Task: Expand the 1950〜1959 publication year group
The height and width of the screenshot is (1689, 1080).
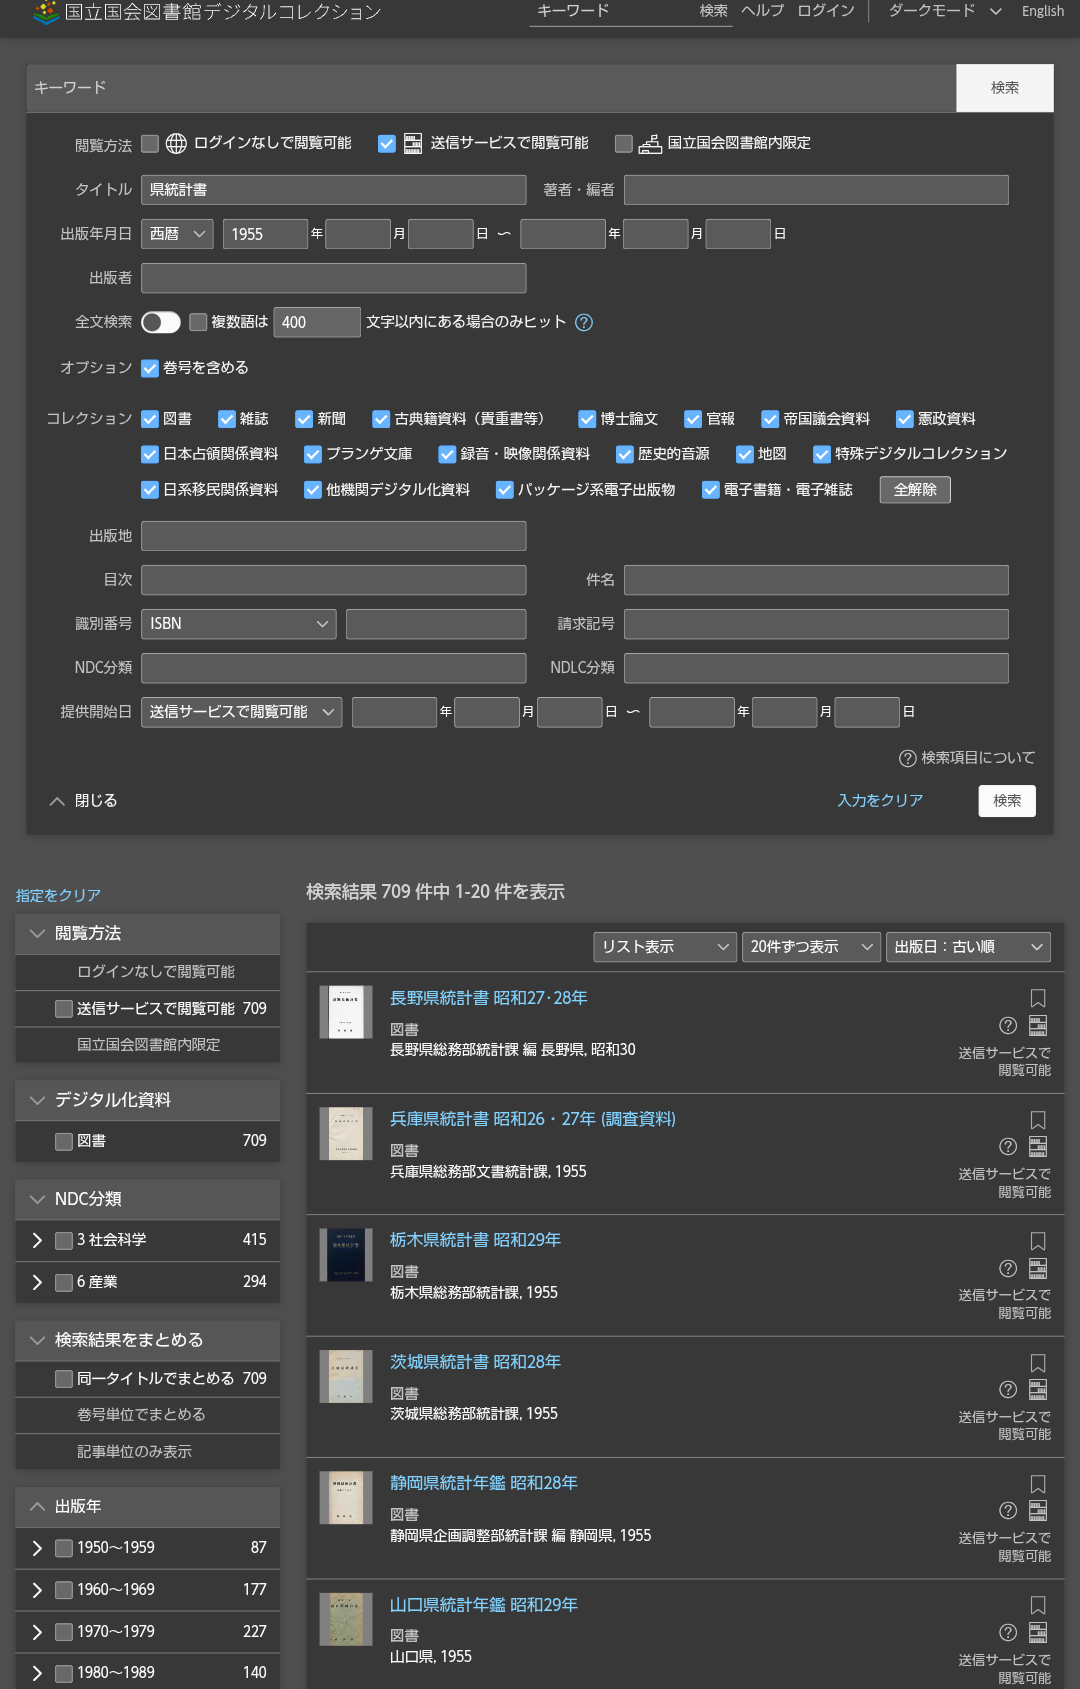Action: pyautogui.click(x=37, y=1548)
